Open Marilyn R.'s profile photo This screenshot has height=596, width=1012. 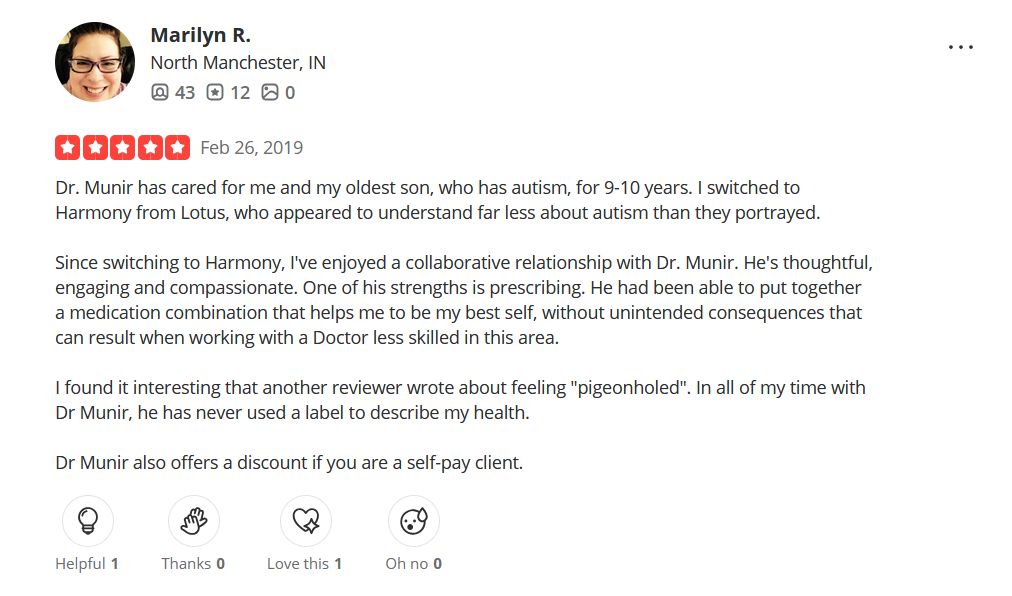[x=94, y=62]
